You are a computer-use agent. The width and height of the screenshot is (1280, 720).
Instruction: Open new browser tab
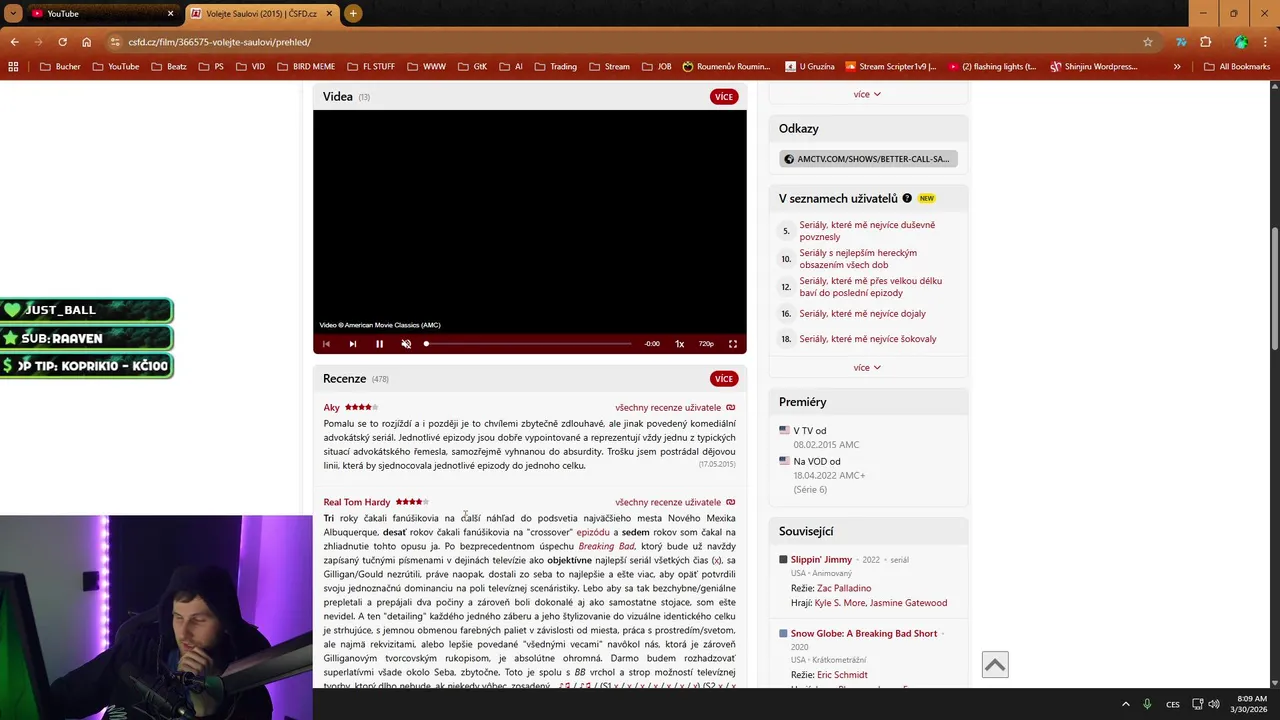pyautogui.click(x=353, y=13)
